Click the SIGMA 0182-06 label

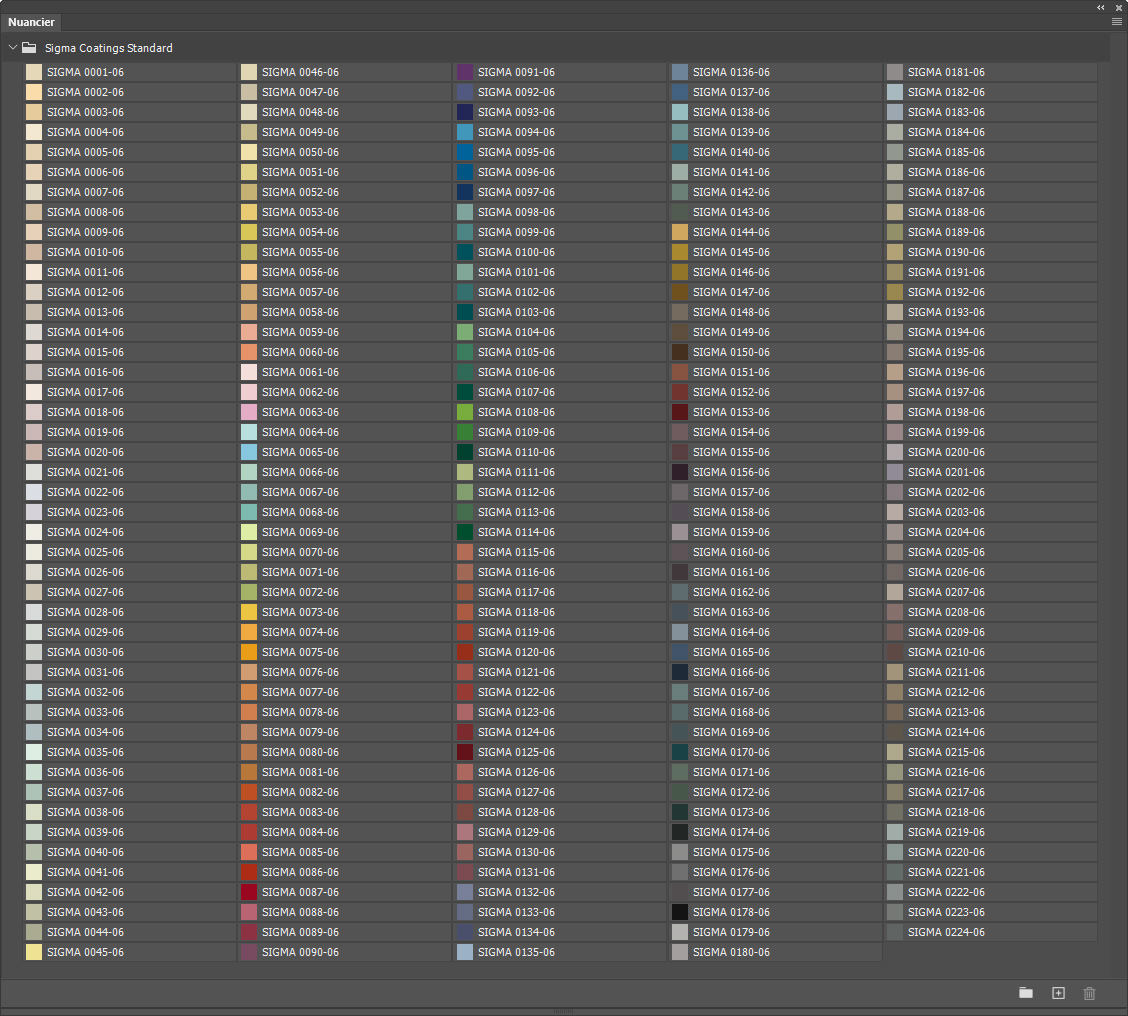pyautogui.click(x=946, y=92)
